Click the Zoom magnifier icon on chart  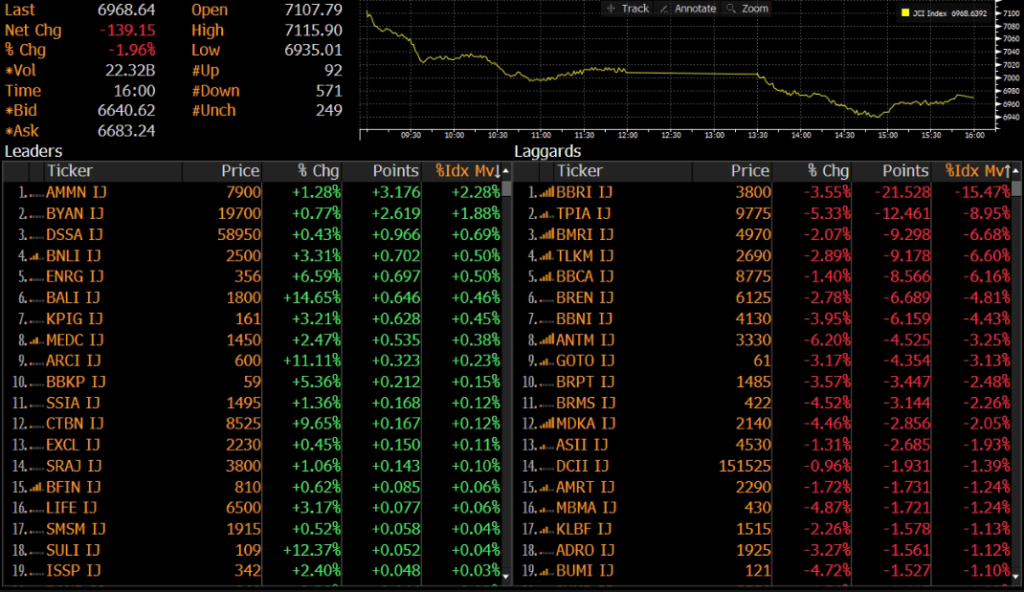click(731, 8)
